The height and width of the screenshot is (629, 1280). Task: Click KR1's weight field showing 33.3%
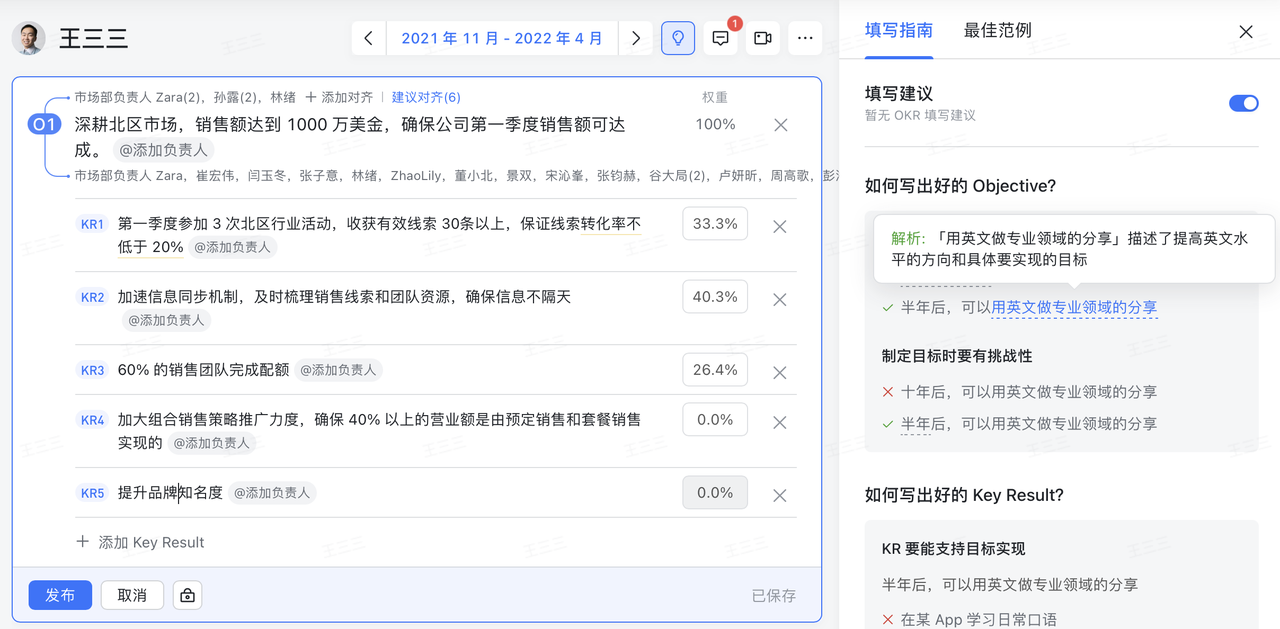[714, 223]
